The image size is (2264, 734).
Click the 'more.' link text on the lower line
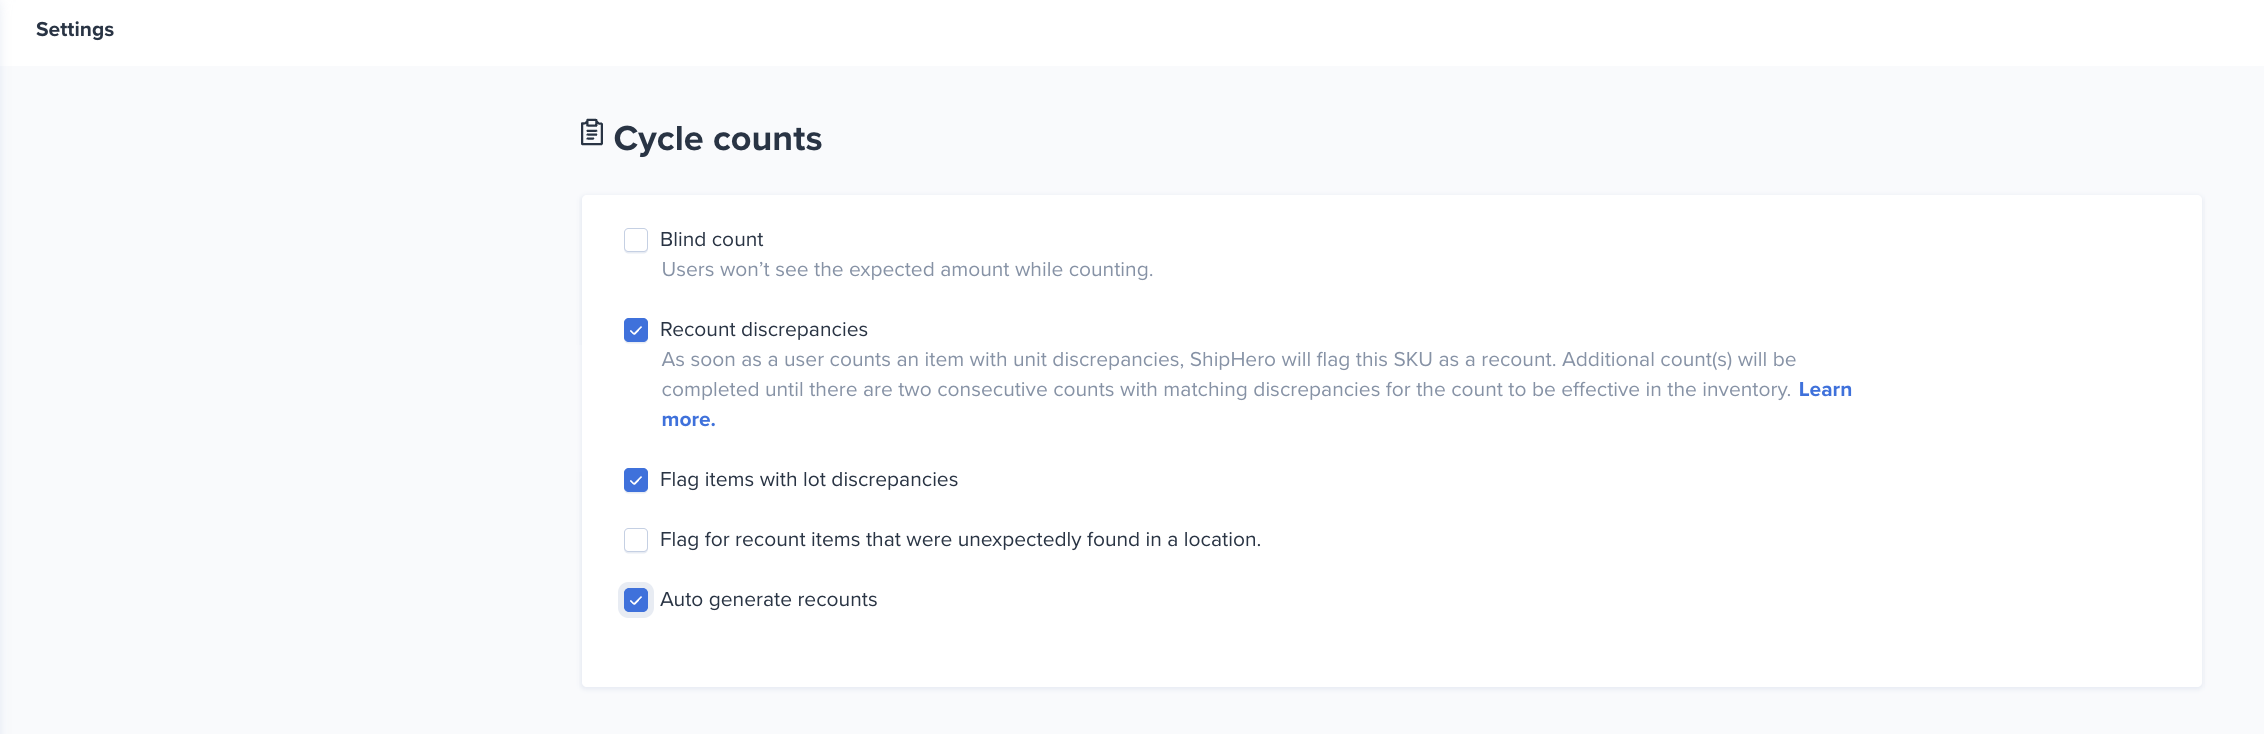point(688,420)
